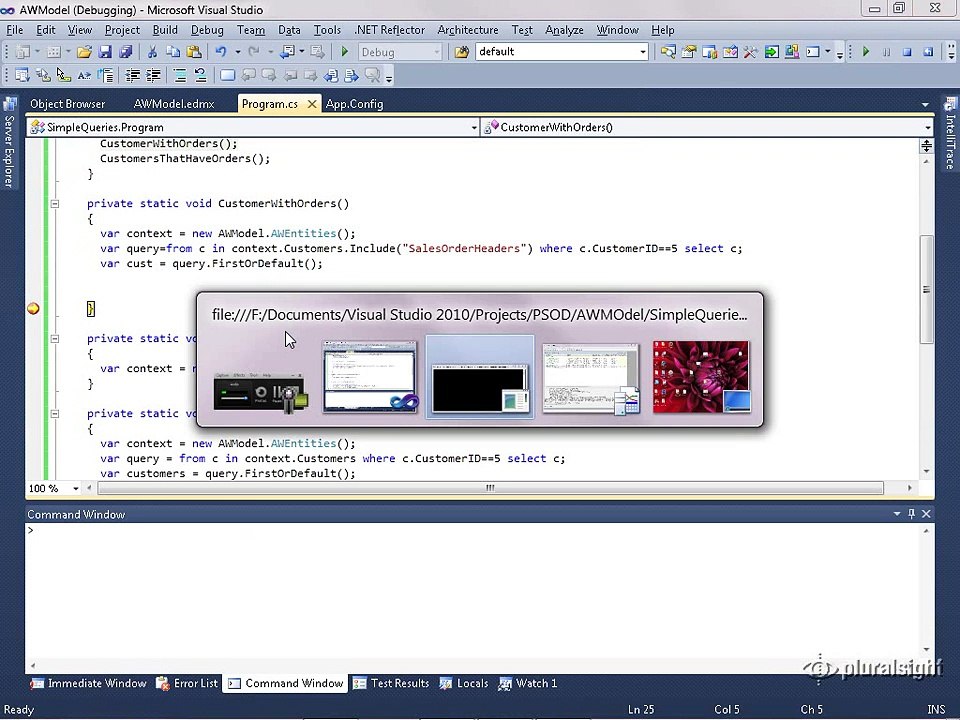Pin the Command Window with the pushpin
The height and width of the screenshot is (720, 960).
pyautogui.click(x=911, y=514)
